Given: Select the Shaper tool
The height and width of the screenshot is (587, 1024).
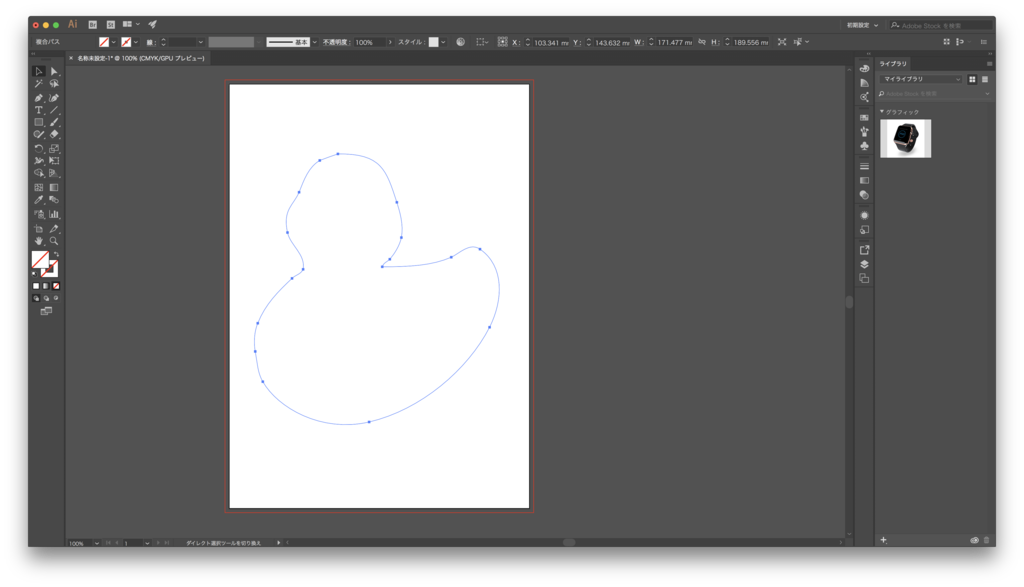Looking at the screenshot, I should pyautogui.click(x=39, y=135).
